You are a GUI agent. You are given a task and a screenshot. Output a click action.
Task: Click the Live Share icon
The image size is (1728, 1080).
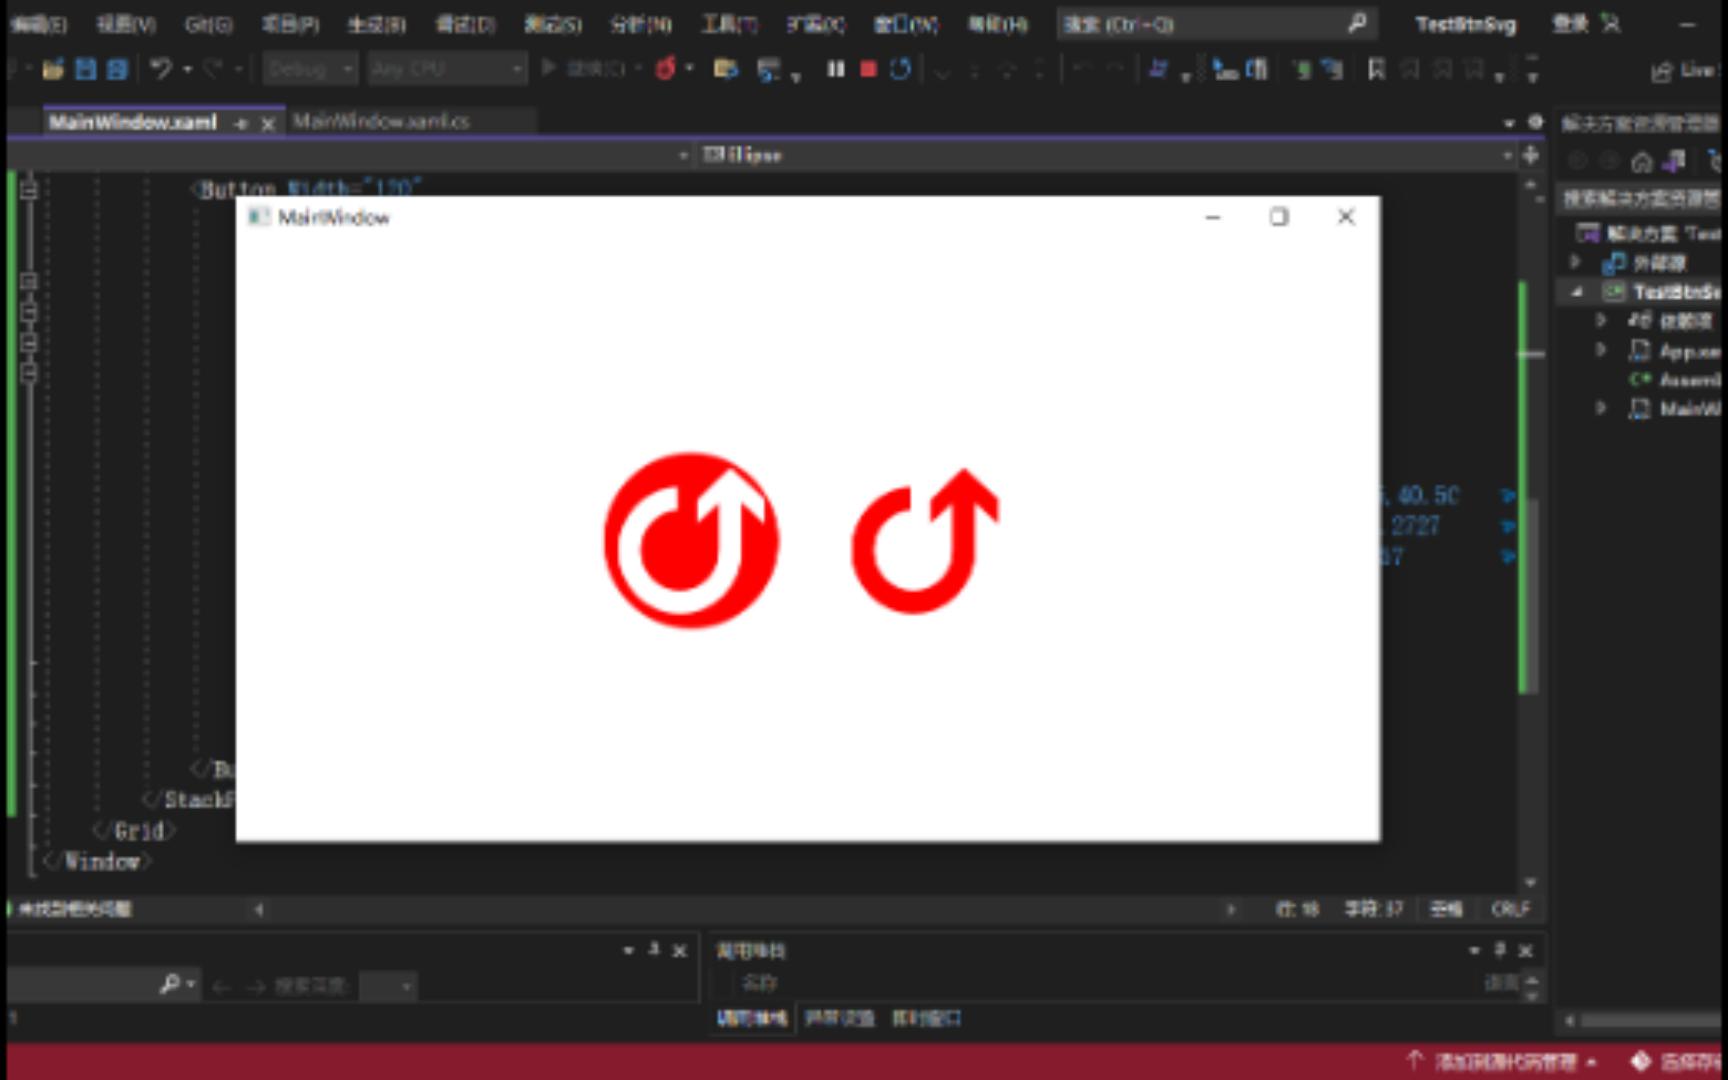pyautogui.click(x=1662, y=70)
